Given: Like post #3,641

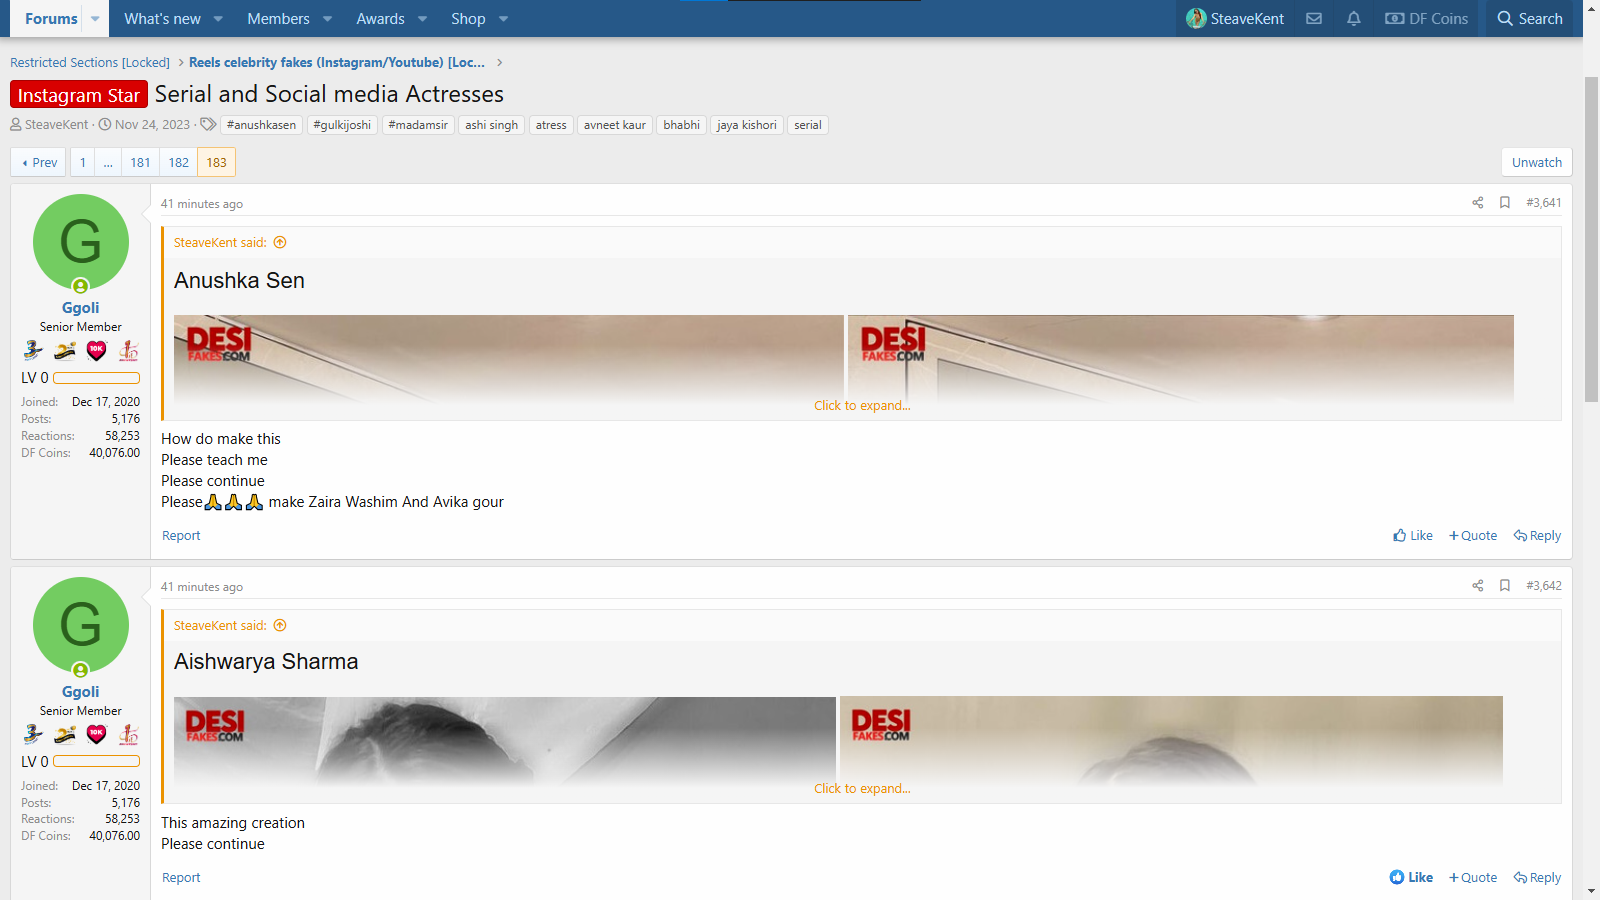Looking at the screenshot, I should tap(1413, 536).
